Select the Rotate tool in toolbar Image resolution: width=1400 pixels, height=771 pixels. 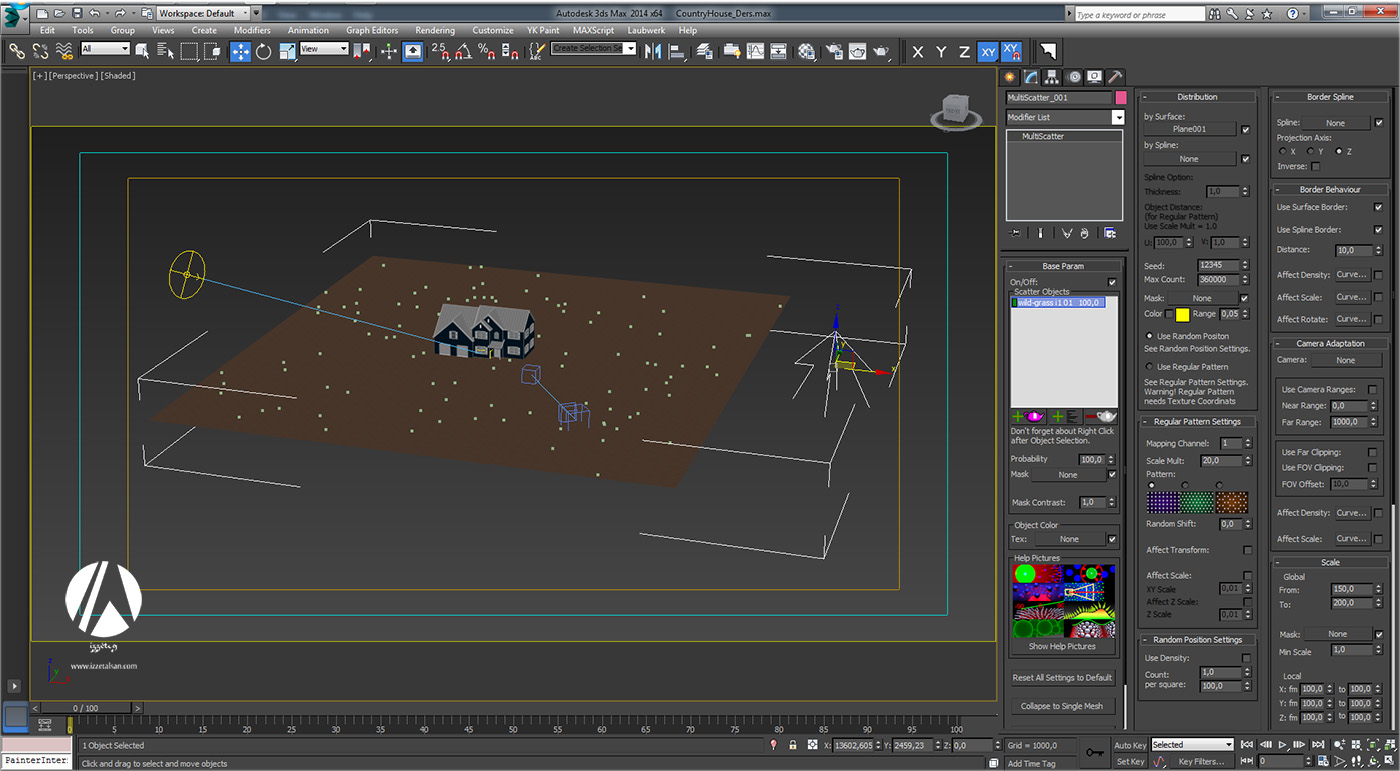(264, 51)
